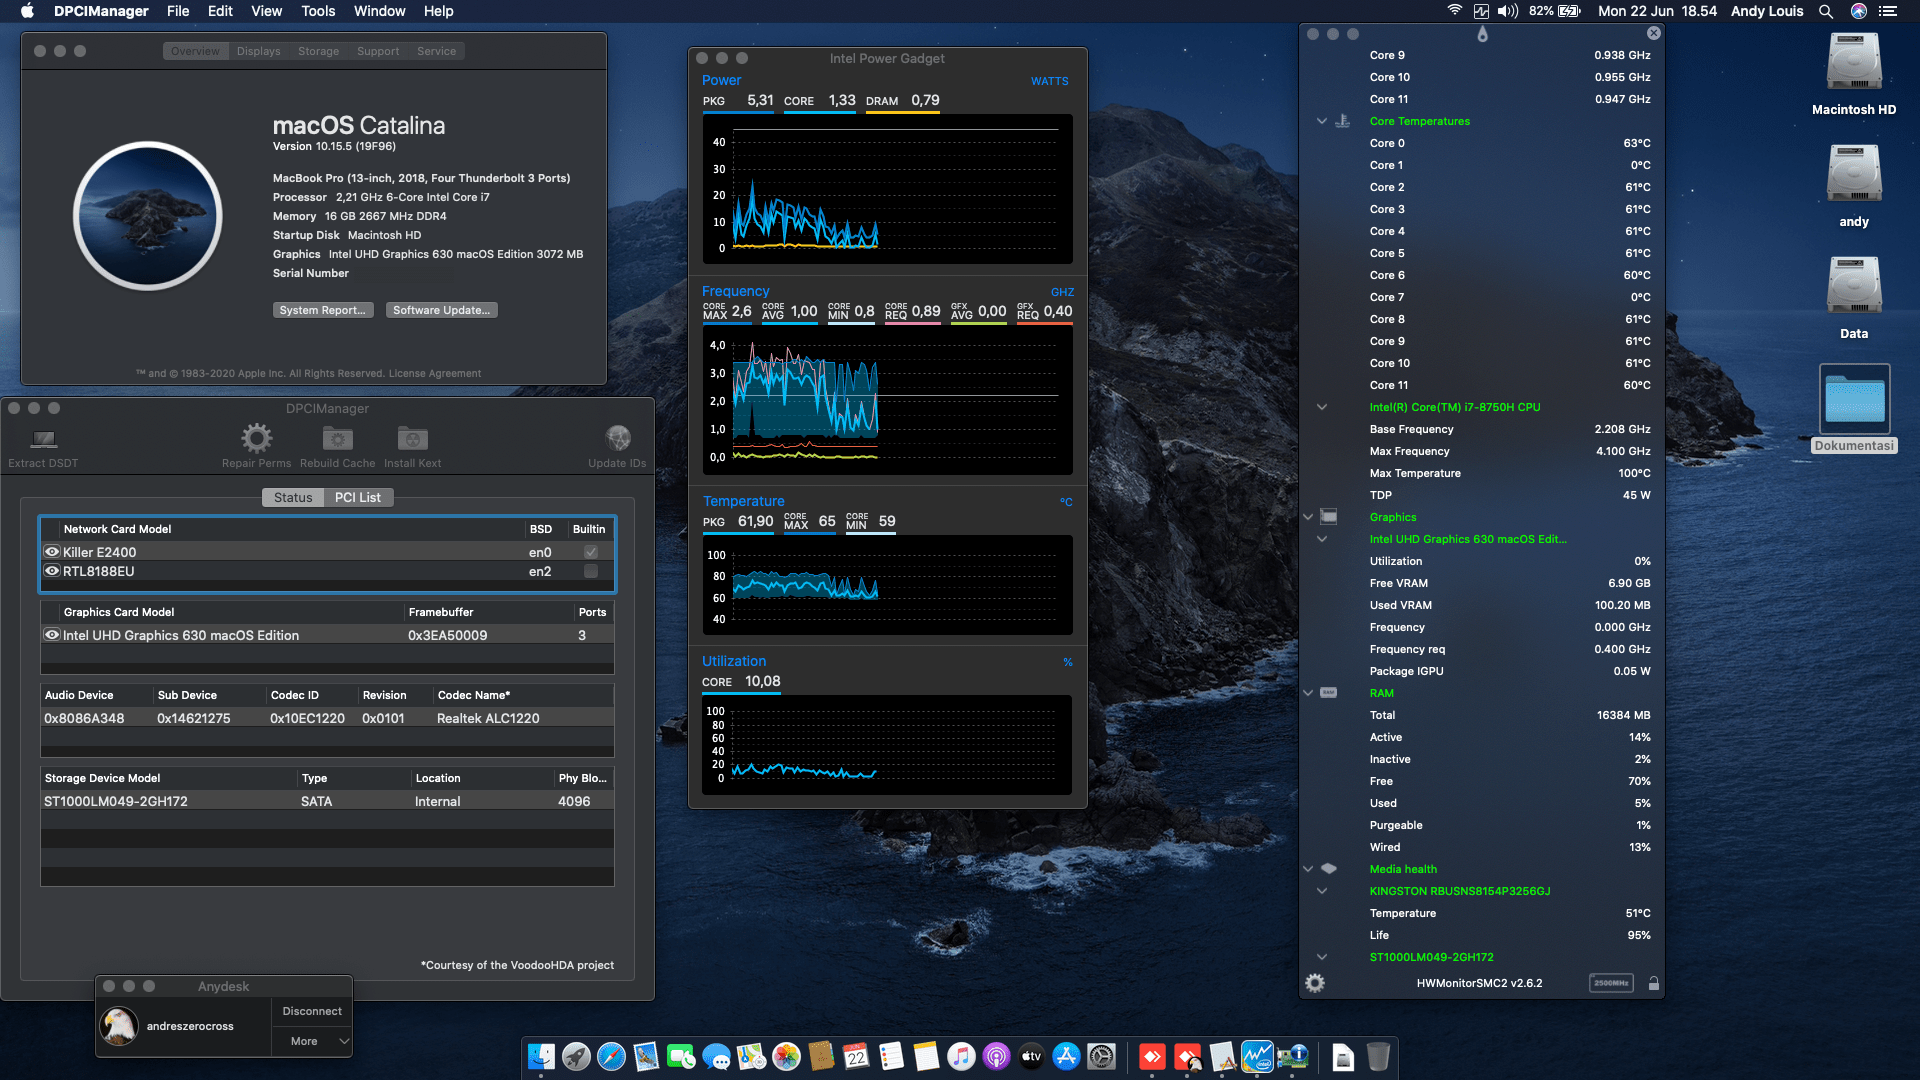Open Safari from the Dock
The width and height of the screenshot is (1920, 1080).
click(x=611, y=1056)
